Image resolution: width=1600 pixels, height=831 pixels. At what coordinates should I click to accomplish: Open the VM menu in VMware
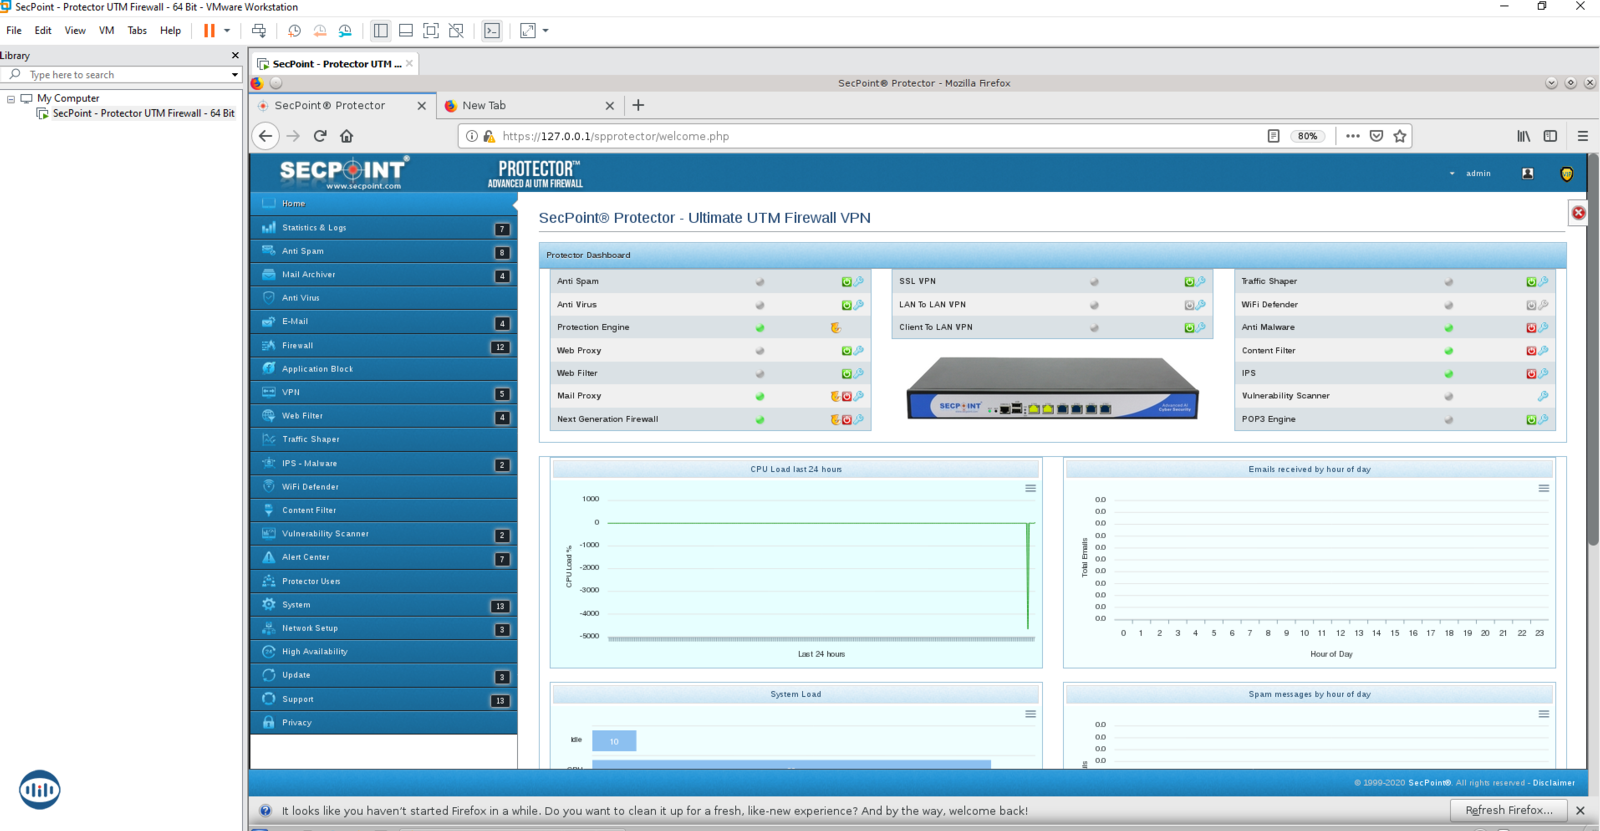pyautogui.click(x=106, y=31)
